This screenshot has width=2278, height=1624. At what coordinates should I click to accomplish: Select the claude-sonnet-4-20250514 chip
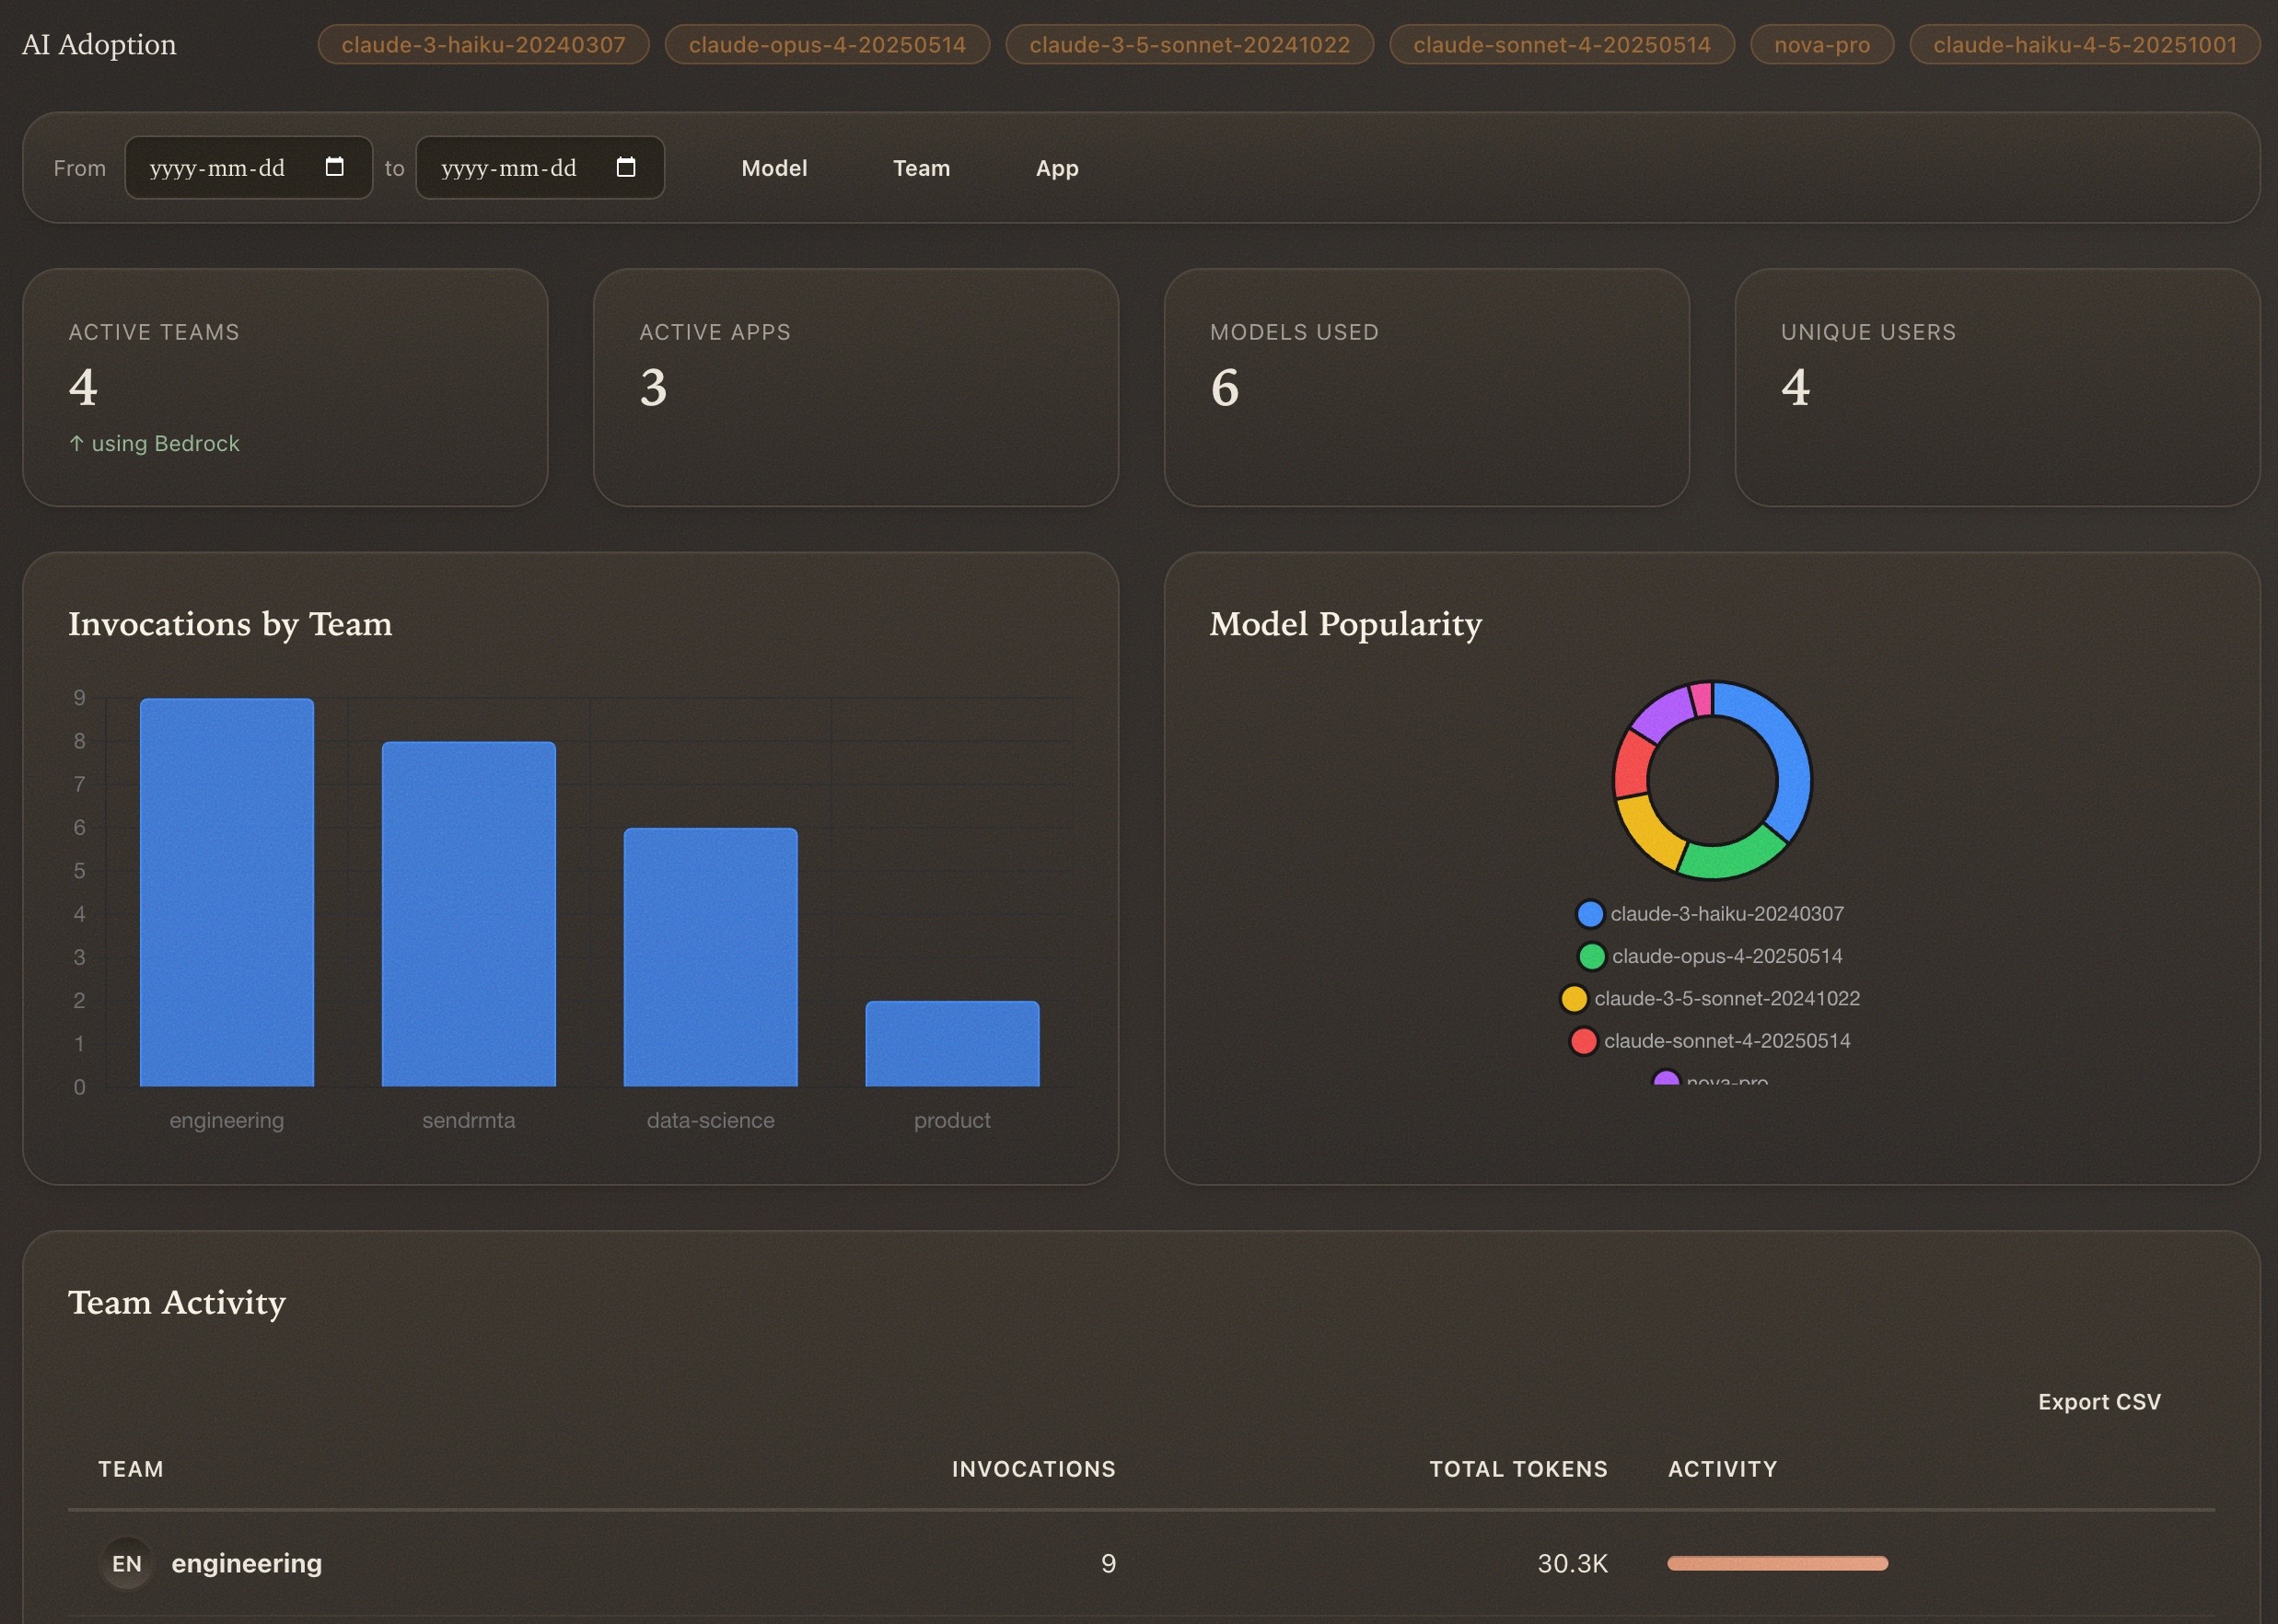click(1561, 44)
